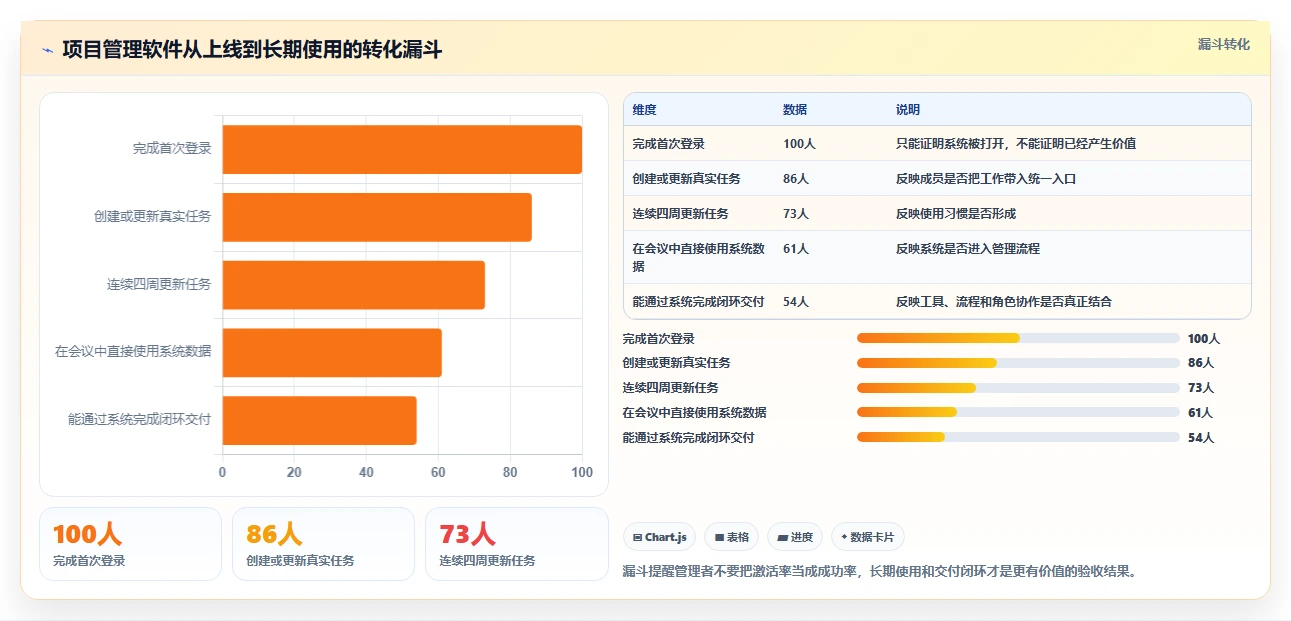Click the 完成首次登录 chart axis label
The image size is (1291, 621).
tap(172, 149)
